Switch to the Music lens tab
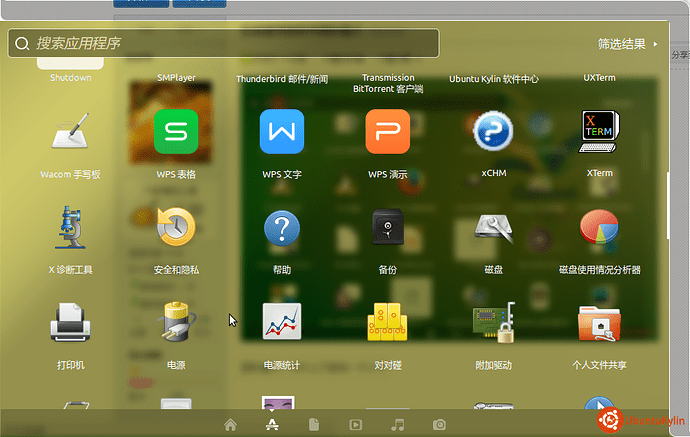Screen dimensions: 690x437 point(398,425)
